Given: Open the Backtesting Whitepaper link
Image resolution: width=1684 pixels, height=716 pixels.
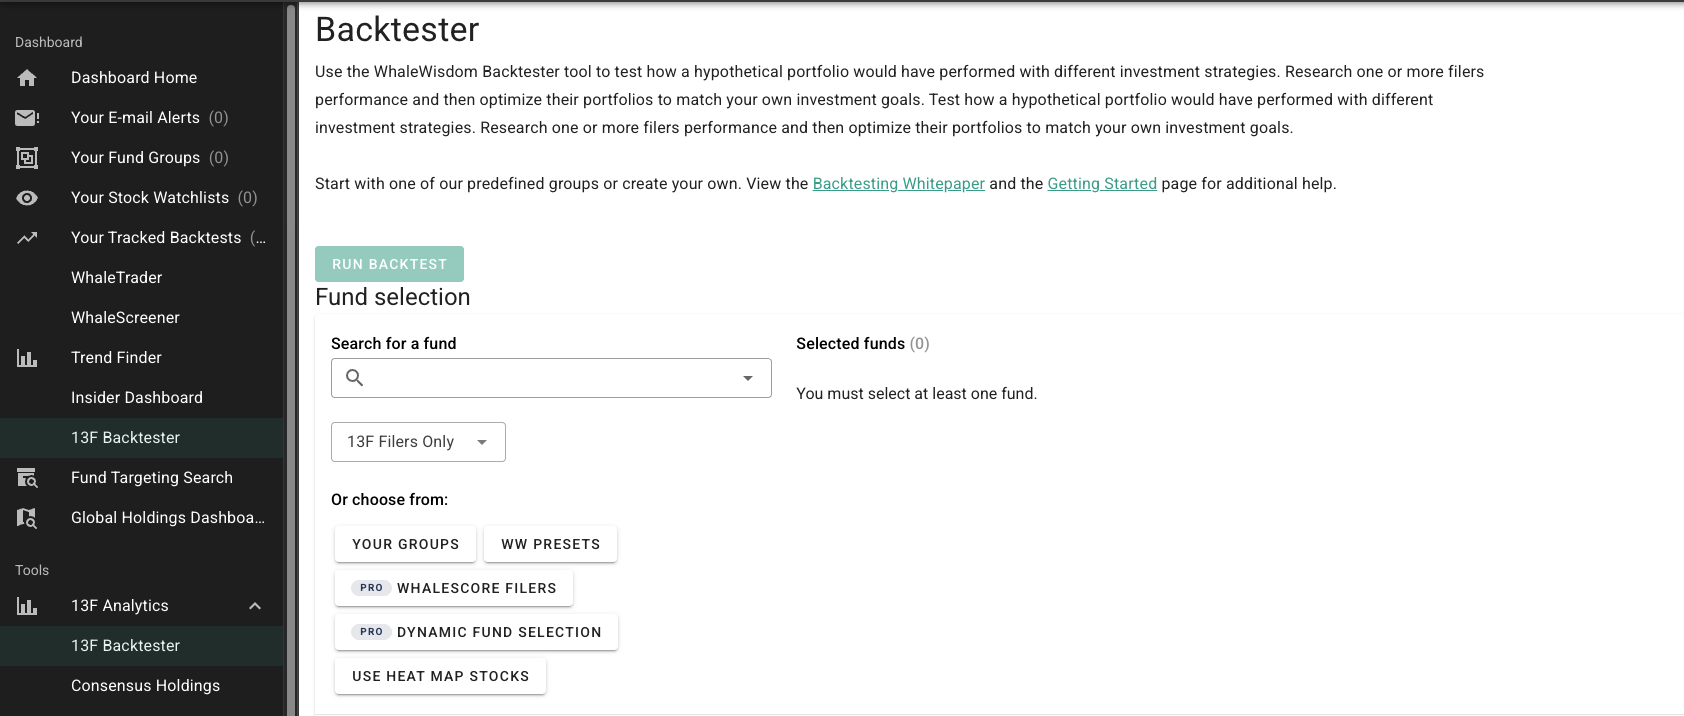Looking at the screenshot, I should (898, 184).
